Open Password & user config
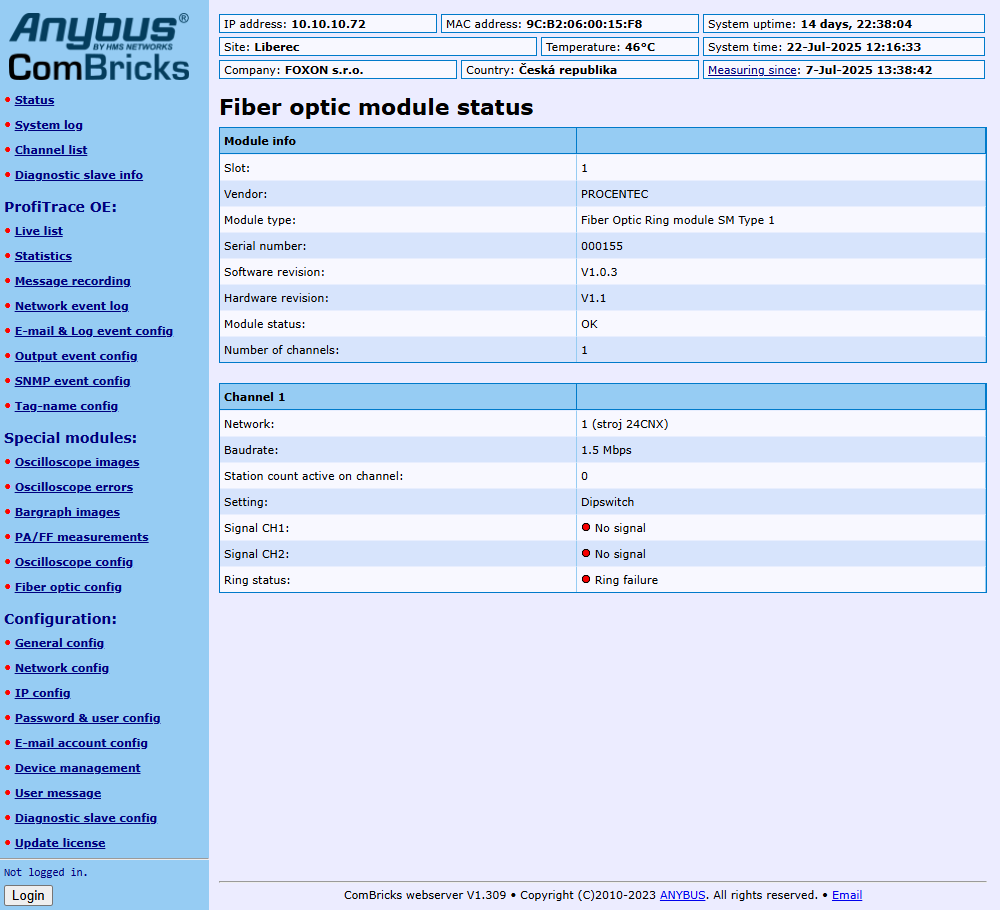 coord(87,718)
